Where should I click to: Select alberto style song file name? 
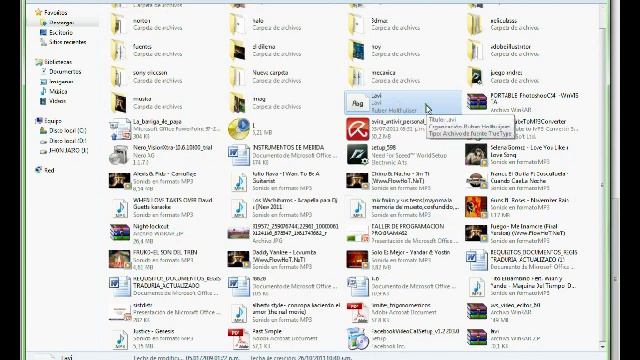296,308
